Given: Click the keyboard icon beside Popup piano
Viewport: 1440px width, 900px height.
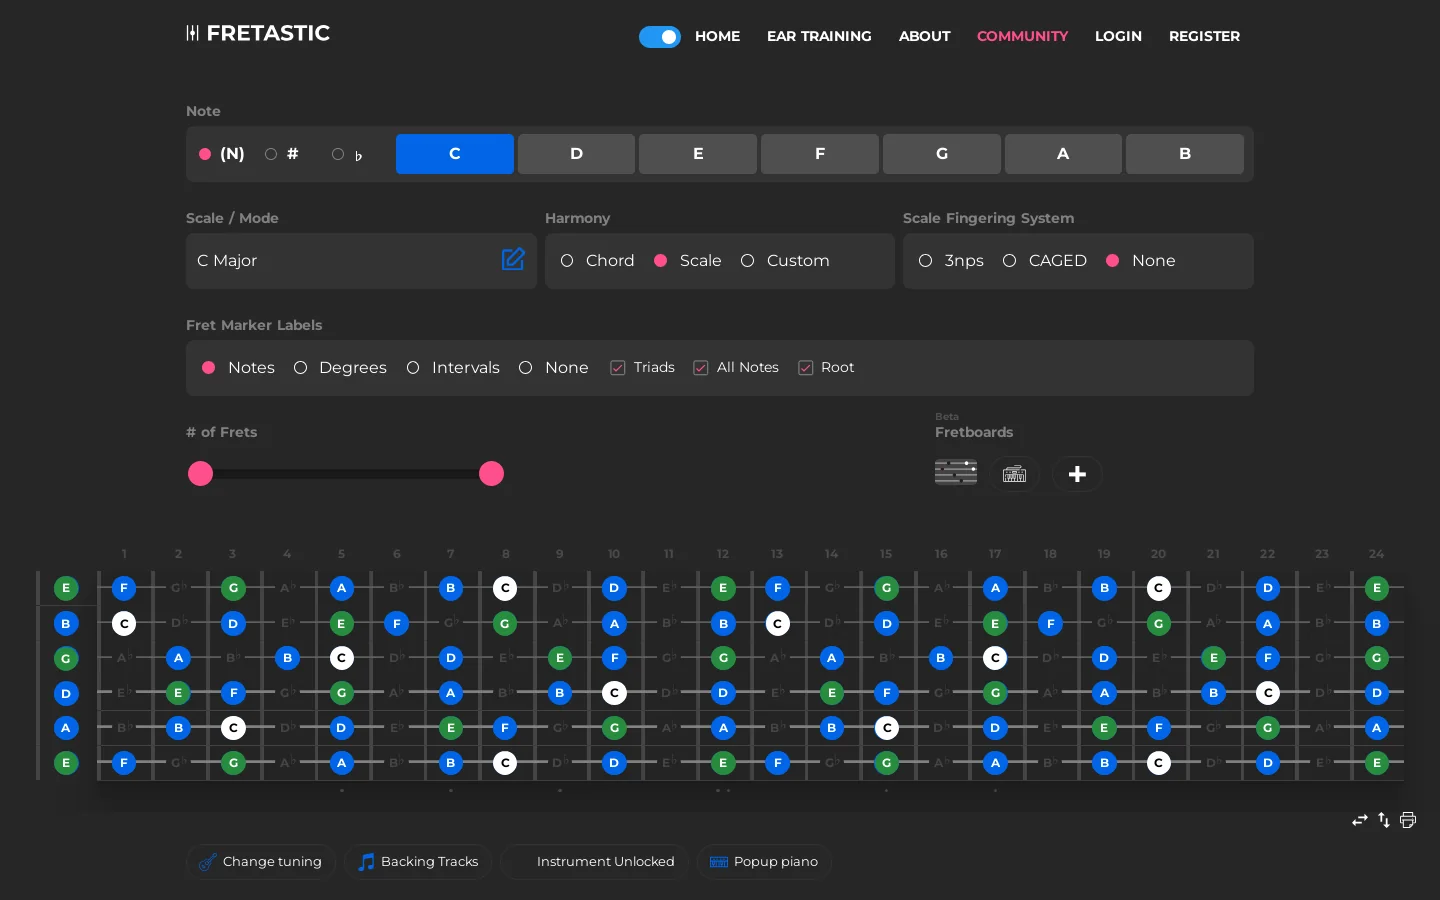Looking at the screenshot, I should (x=719, y=862).
